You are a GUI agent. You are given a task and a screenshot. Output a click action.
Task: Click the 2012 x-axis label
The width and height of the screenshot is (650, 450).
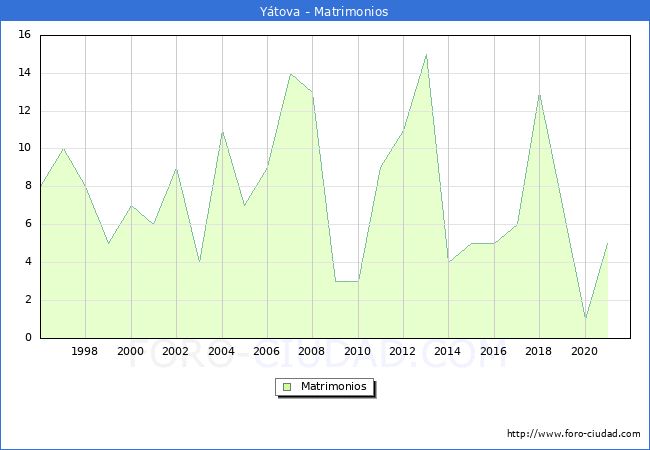point(403,351)
